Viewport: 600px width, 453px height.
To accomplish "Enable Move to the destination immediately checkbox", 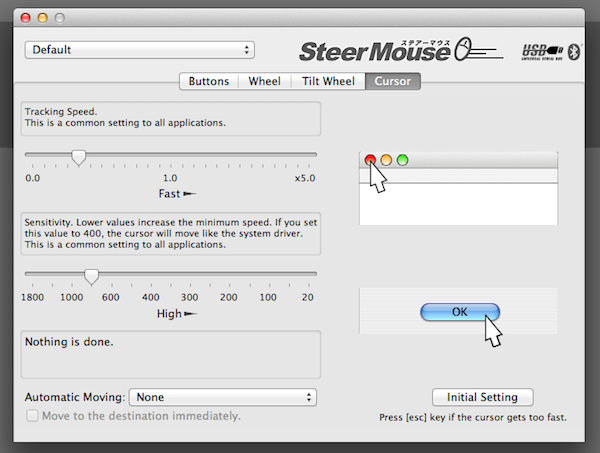I will 32,416.
